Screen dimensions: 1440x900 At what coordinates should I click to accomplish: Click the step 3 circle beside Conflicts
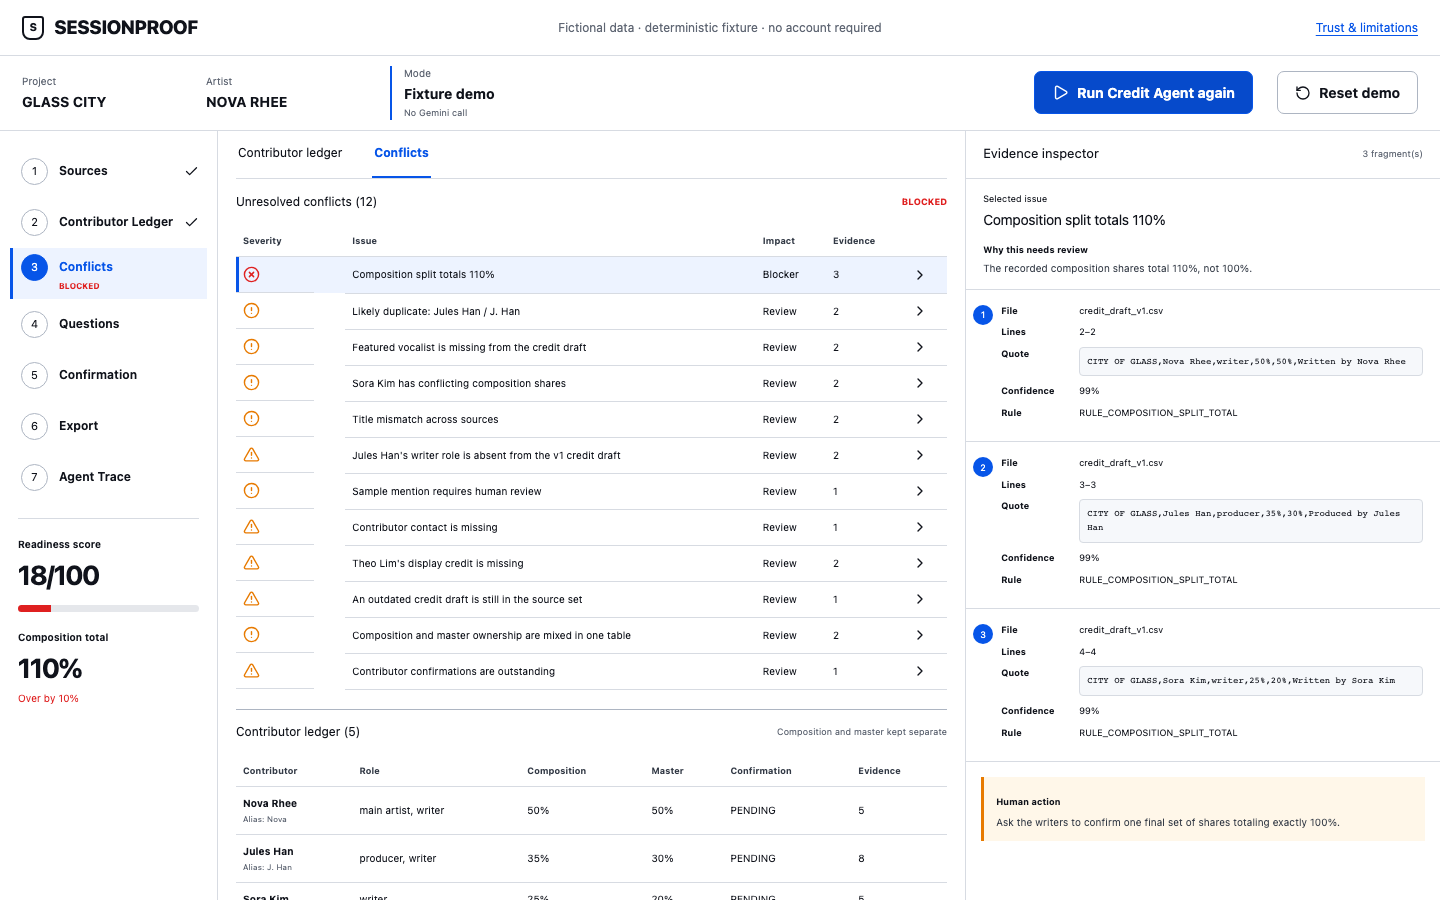[x=34, y=267]
